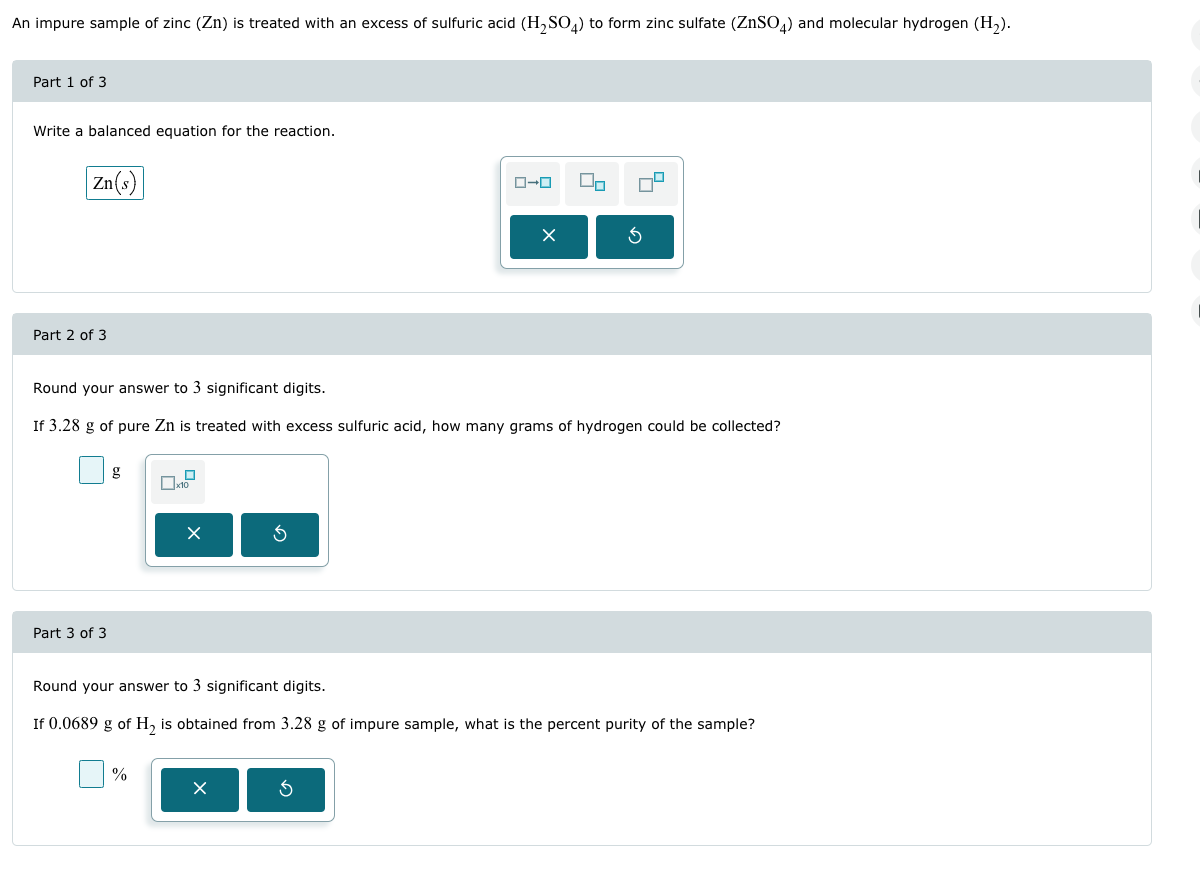Click the undo arrow icon in Part 3
The width and height of the screenshot is (1200, 888).
pos(286,790)
